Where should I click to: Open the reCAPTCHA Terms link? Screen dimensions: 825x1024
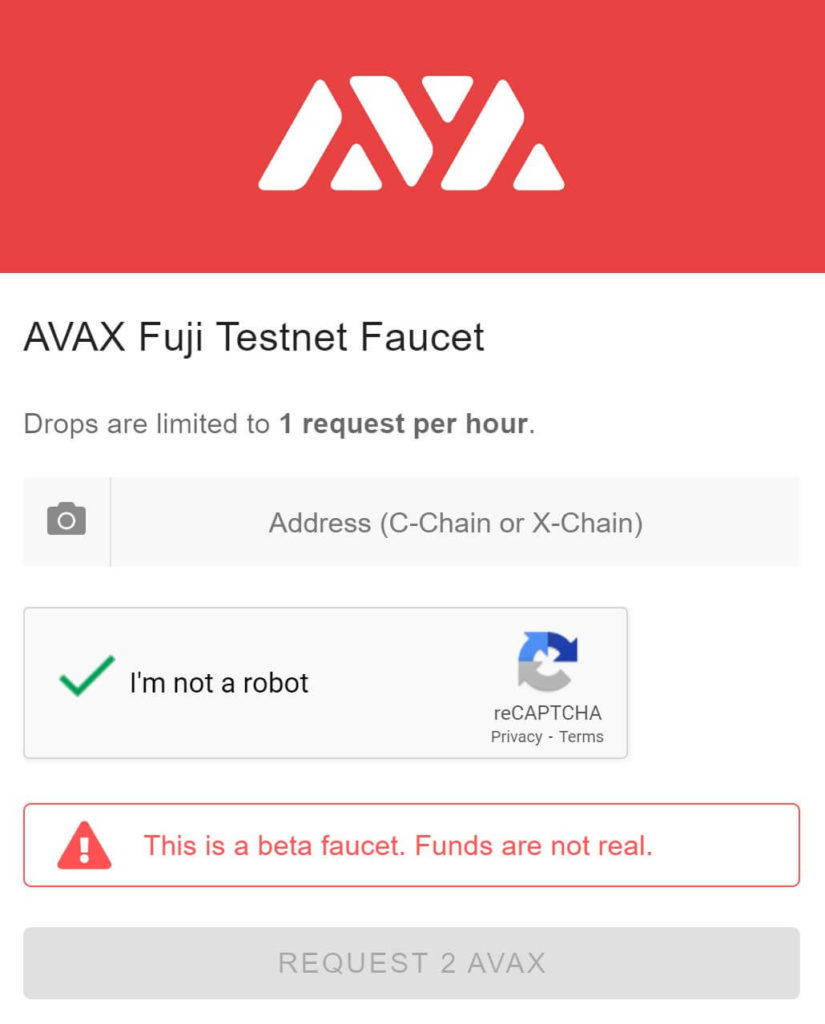[x=581, y=737]
